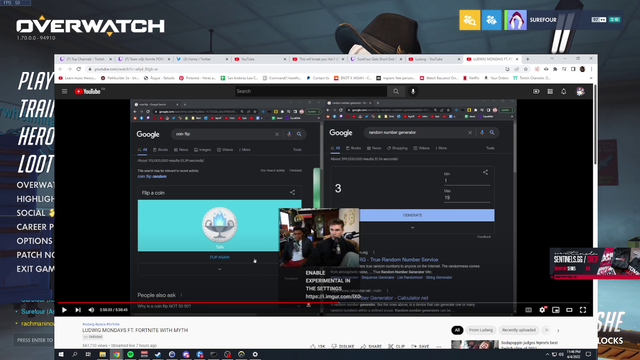
Task: Select the 'All' filter chip
Action: 457,330
